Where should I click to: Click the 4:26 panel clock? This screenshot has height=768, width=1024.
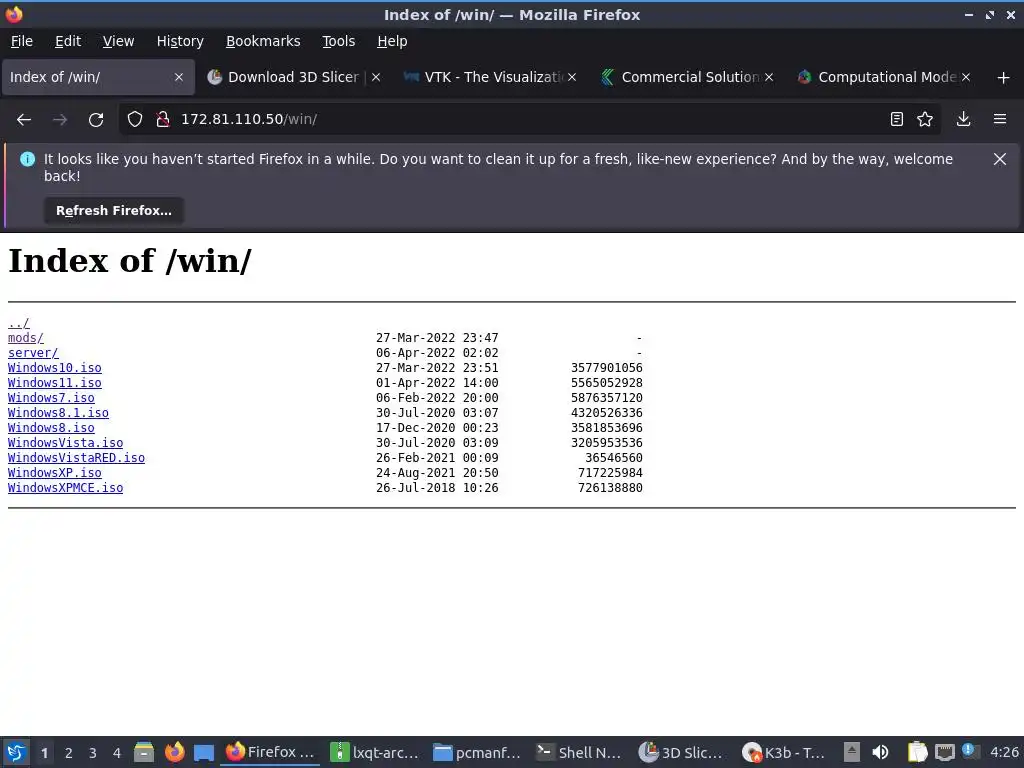pyautogui.click(x=1004, y=752)
